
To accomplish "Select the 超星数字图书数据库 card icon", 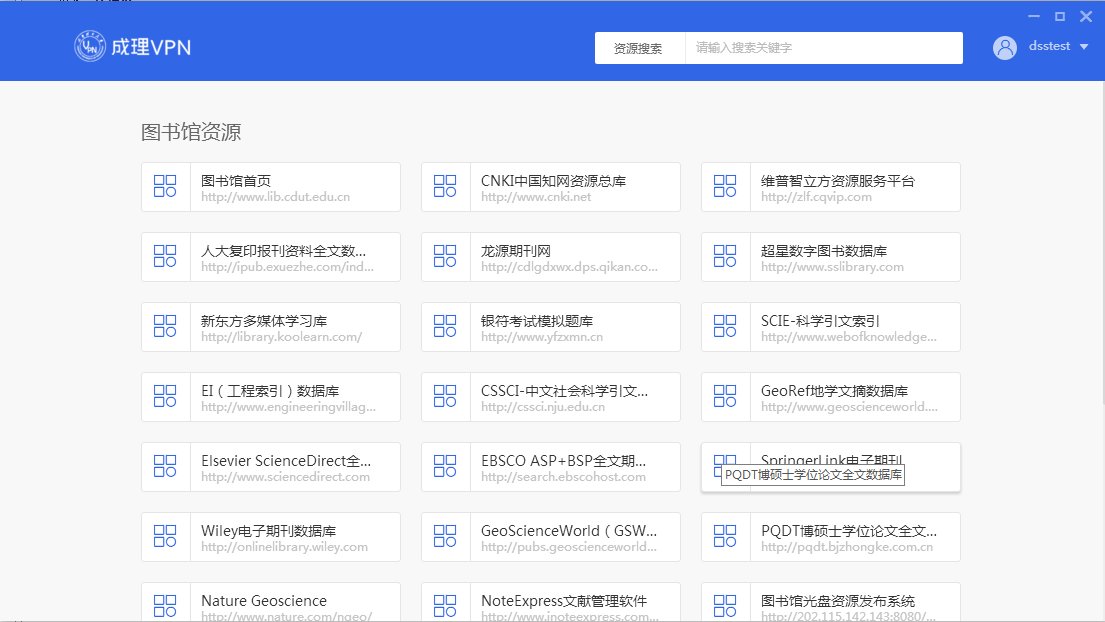I will tap(724, 256).
